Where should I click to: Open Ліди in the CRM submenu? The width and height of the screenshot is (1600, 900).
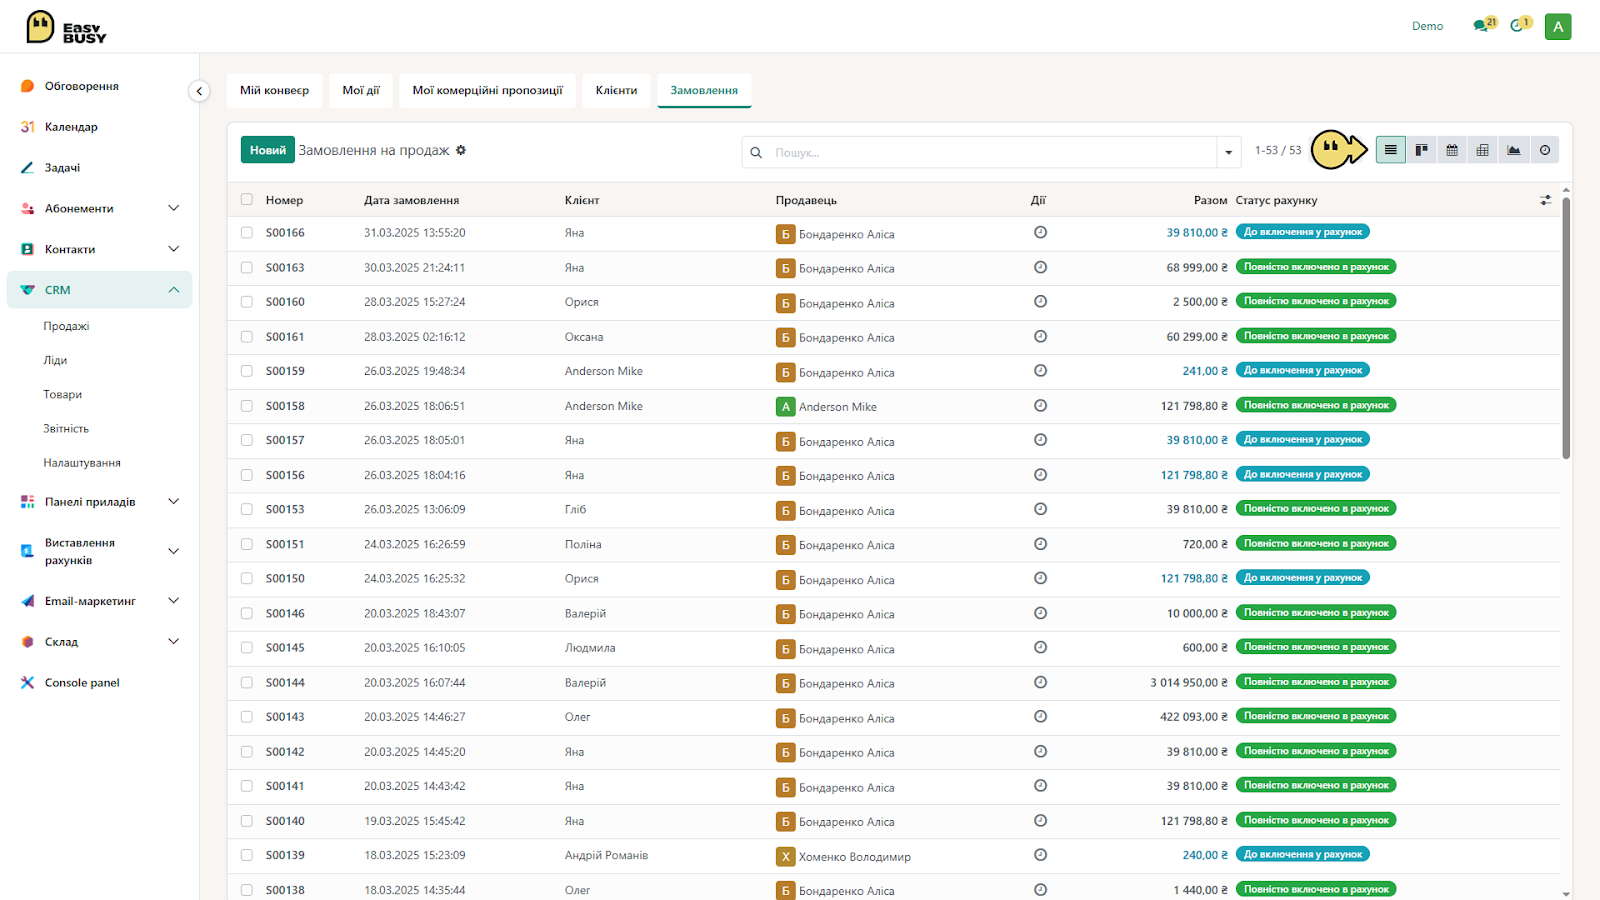(55, 360)
